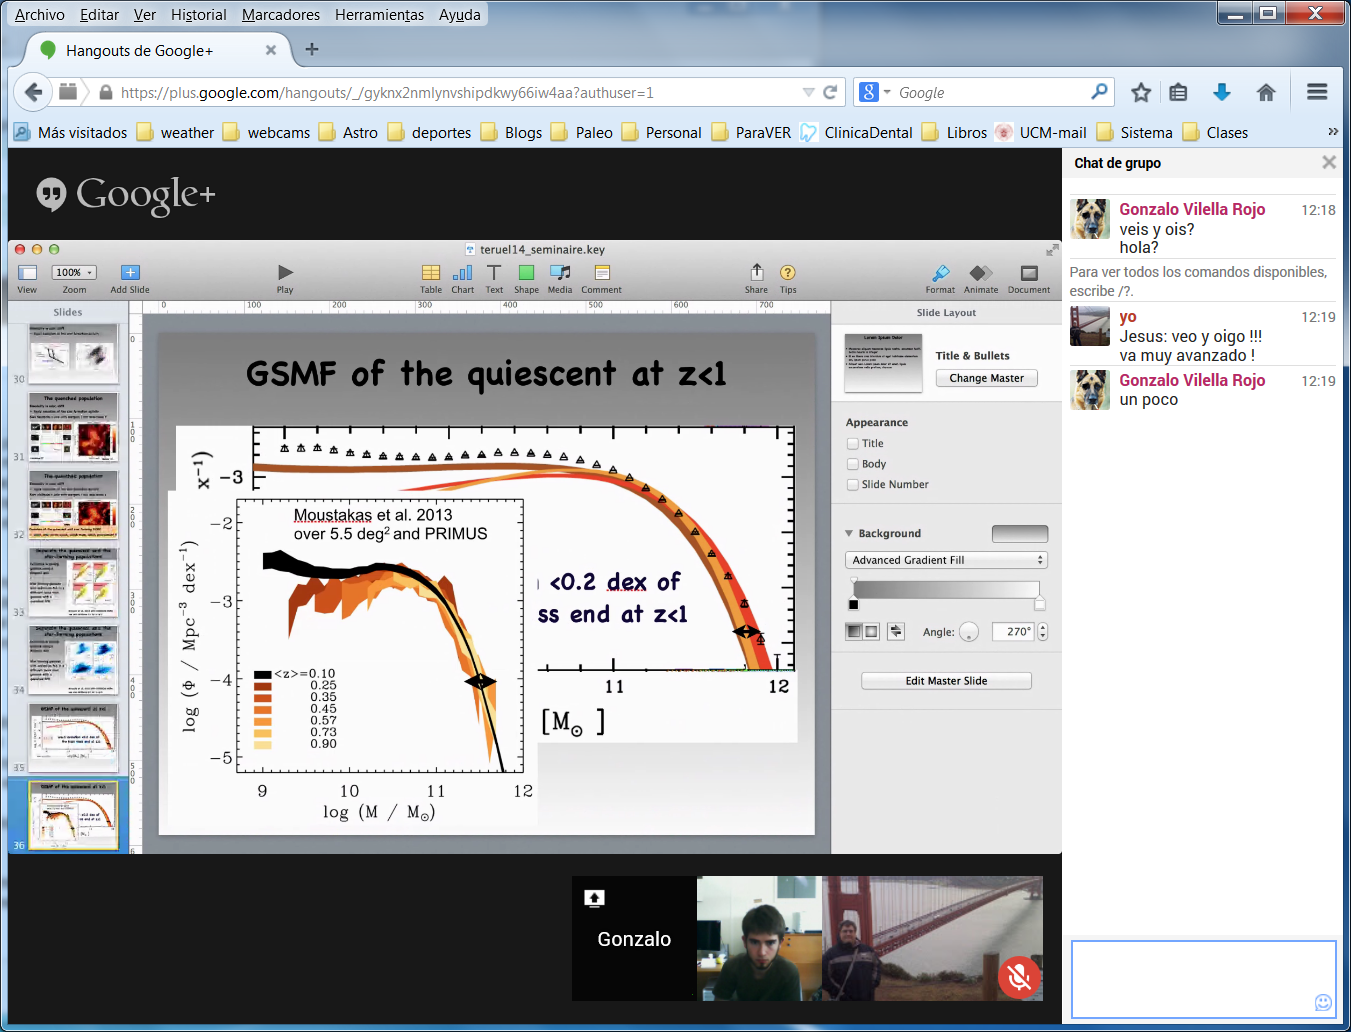Image resolution: width=1351 pixels, height=1032 pixels.
Task: Close the Hangouts de Google+ tab
Action: (x=270, y=50)
